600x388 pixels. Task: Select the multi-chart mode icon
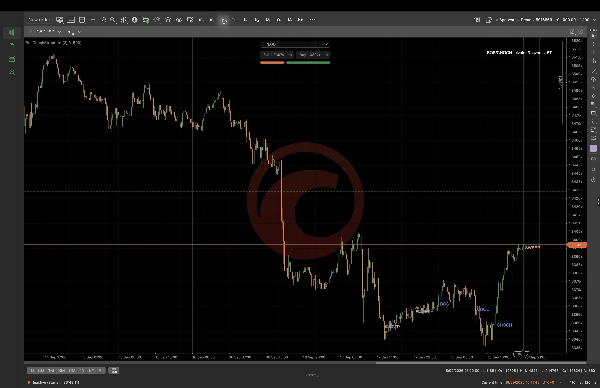pyautogui.click(x=60, y=20)
